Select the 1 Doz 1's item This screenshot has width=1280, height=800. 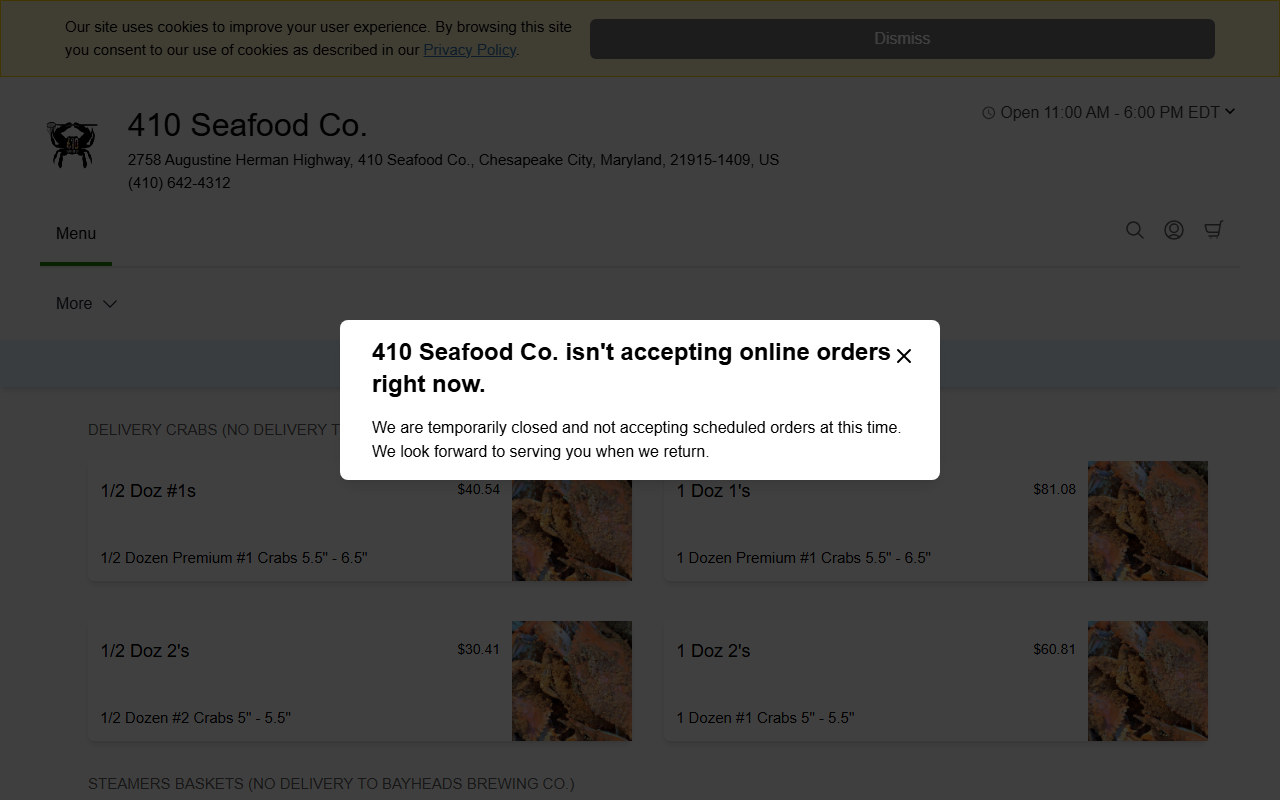click(936, 521)
